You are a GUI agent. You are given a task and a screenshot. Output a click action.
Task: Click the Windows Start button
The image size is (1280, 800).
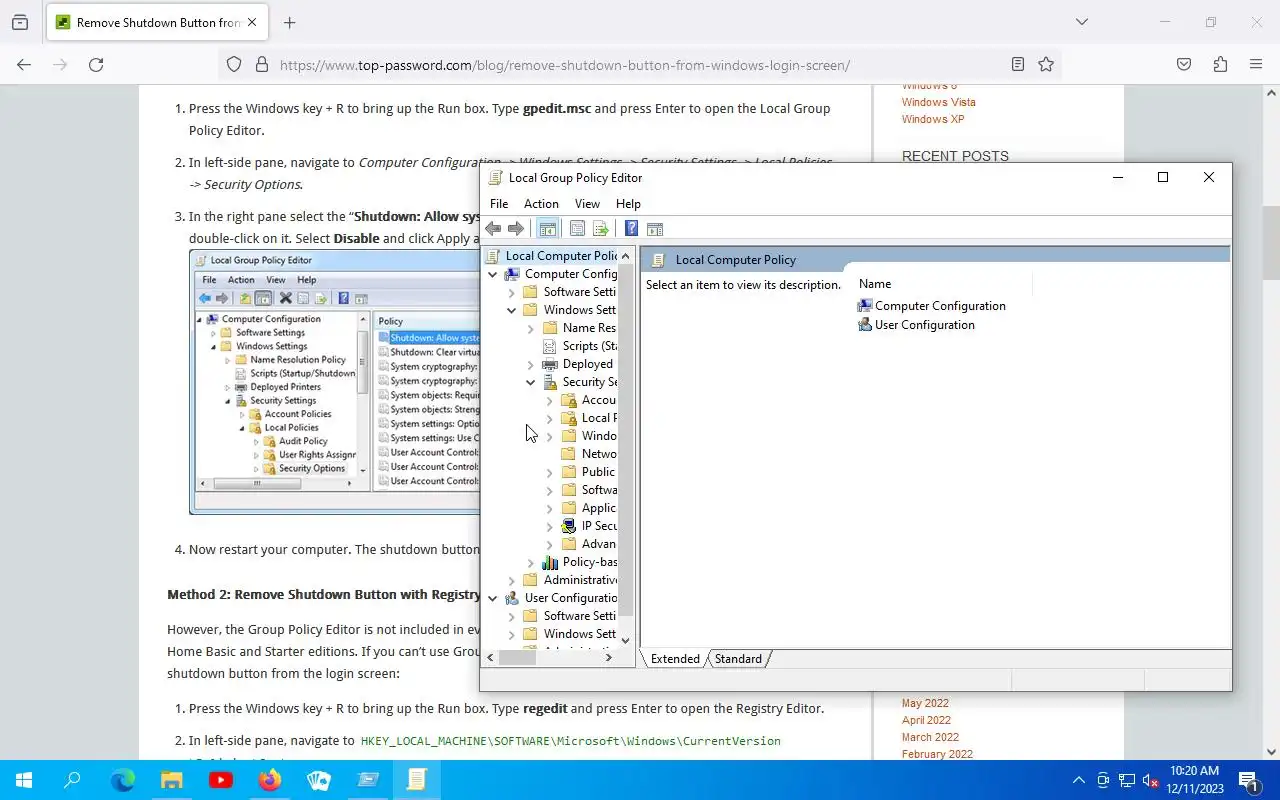tap(24, 780)
